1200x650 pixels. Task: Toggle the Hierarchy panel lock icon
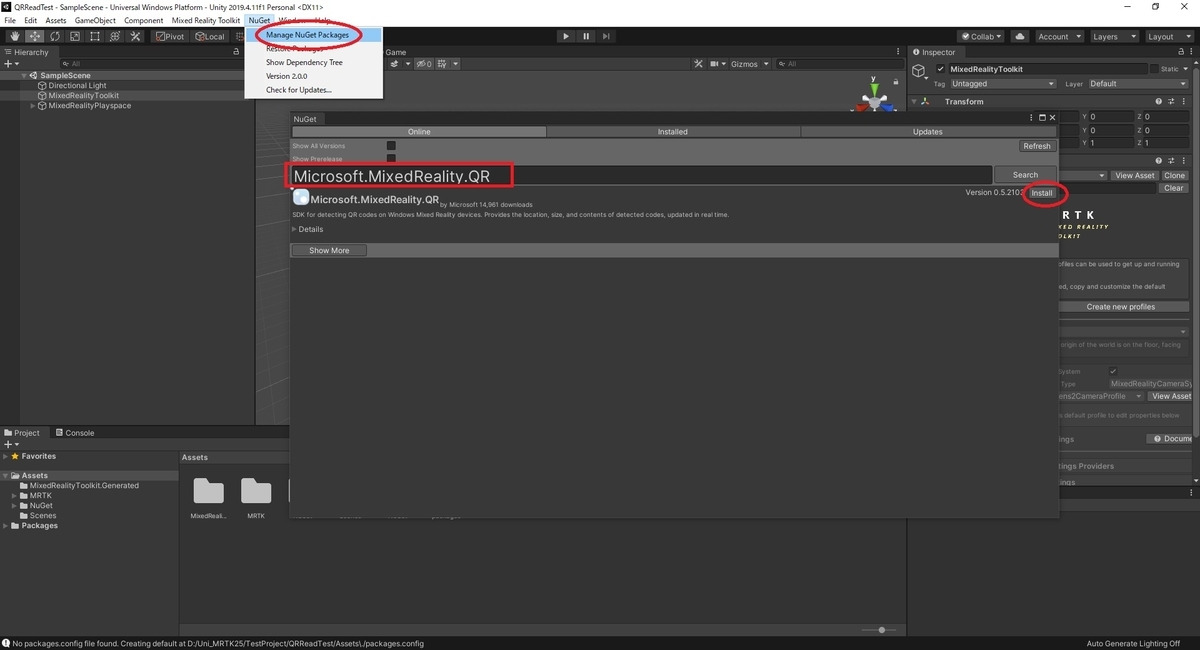[236, 52]
